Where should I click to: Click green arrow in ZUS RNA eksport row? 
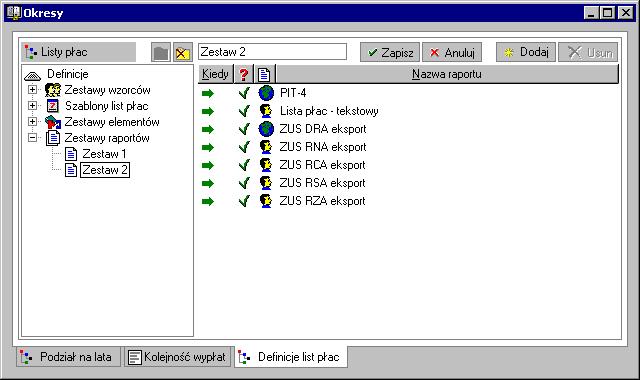click(x=208, y=147)
